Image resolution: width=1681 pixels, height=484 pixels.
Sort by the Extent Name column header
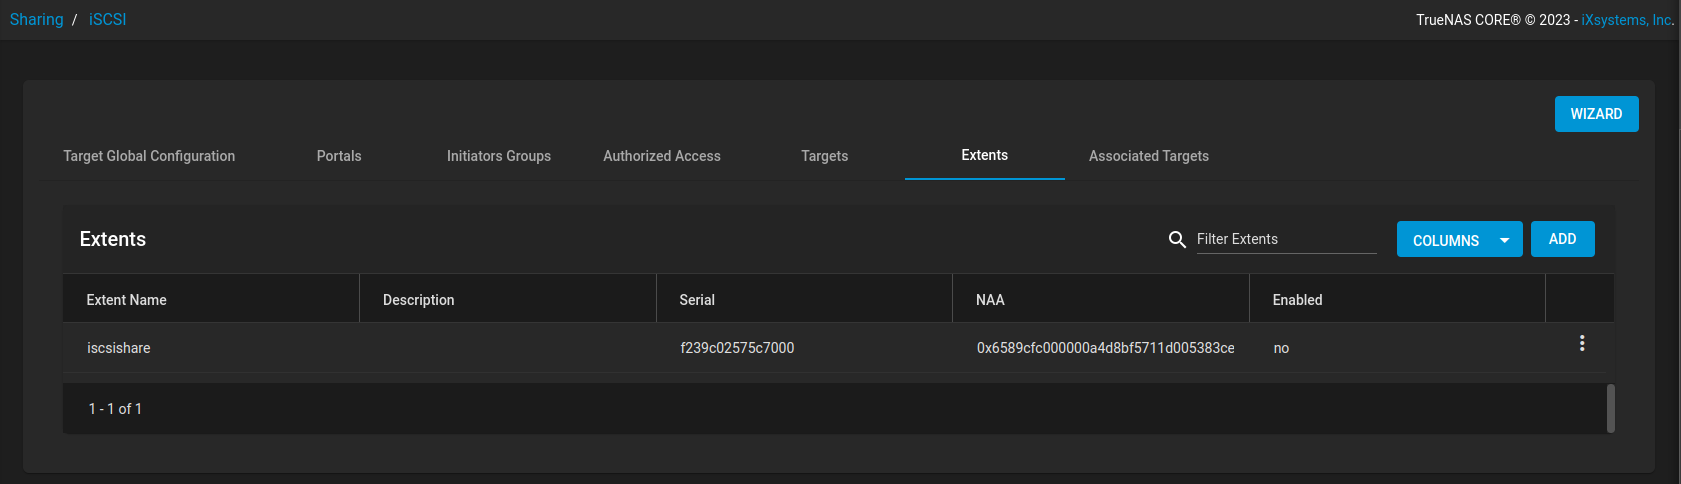pos(127,300)
